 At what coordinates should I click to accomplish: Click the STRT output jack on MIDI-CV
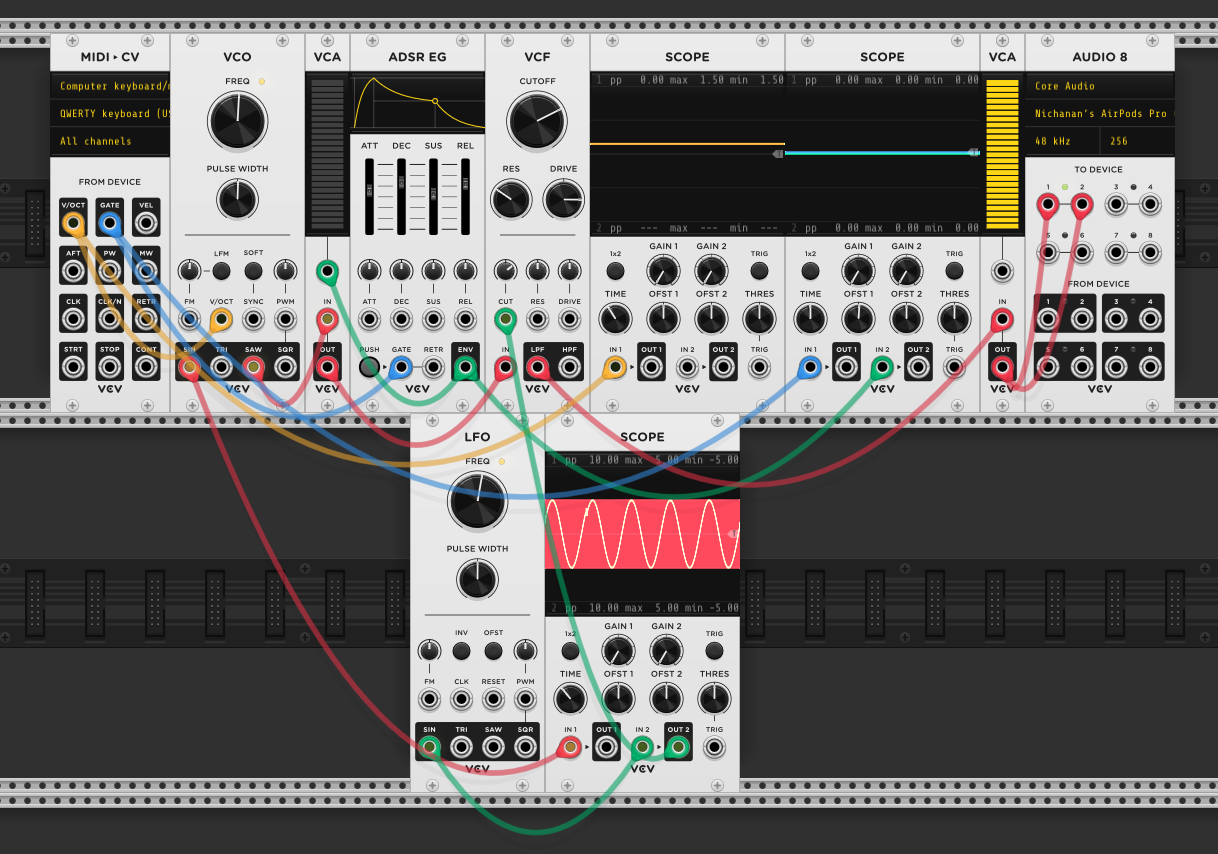(73, 367)
